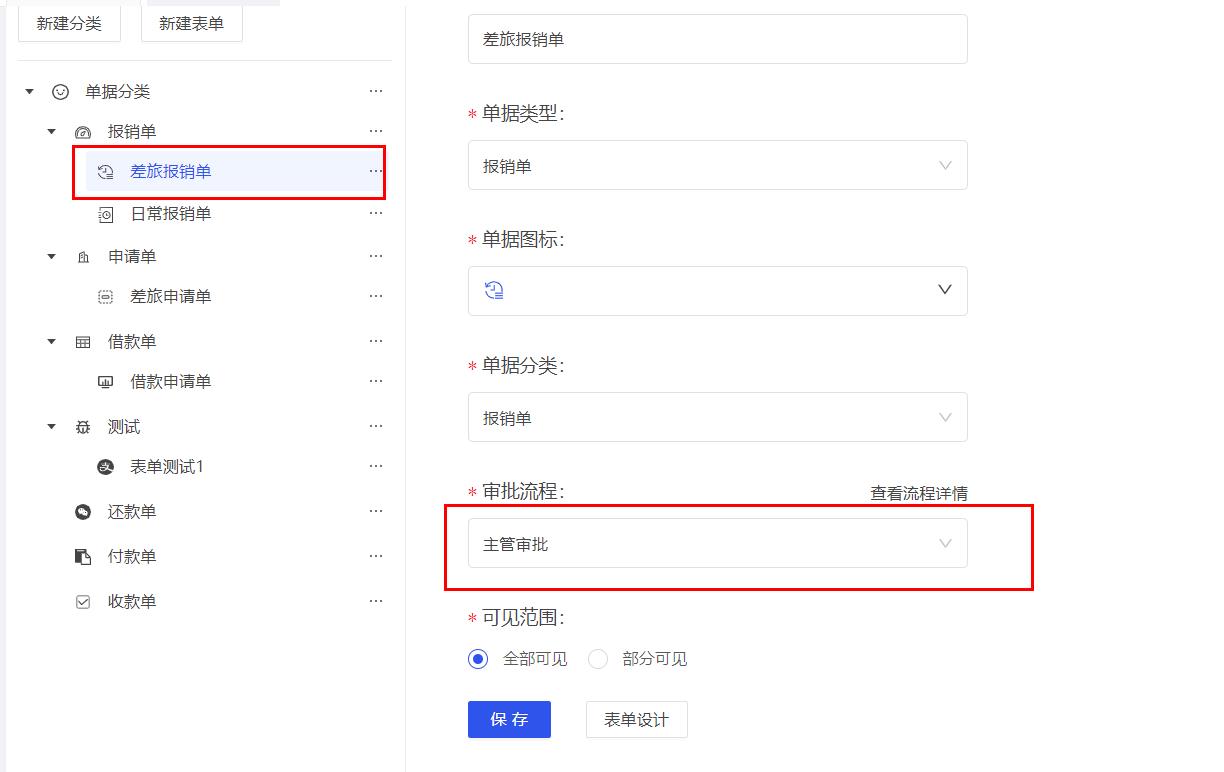Open the 审批流程 dropdown showing 主管审批
1224x772 pixels.
(717, 543)
